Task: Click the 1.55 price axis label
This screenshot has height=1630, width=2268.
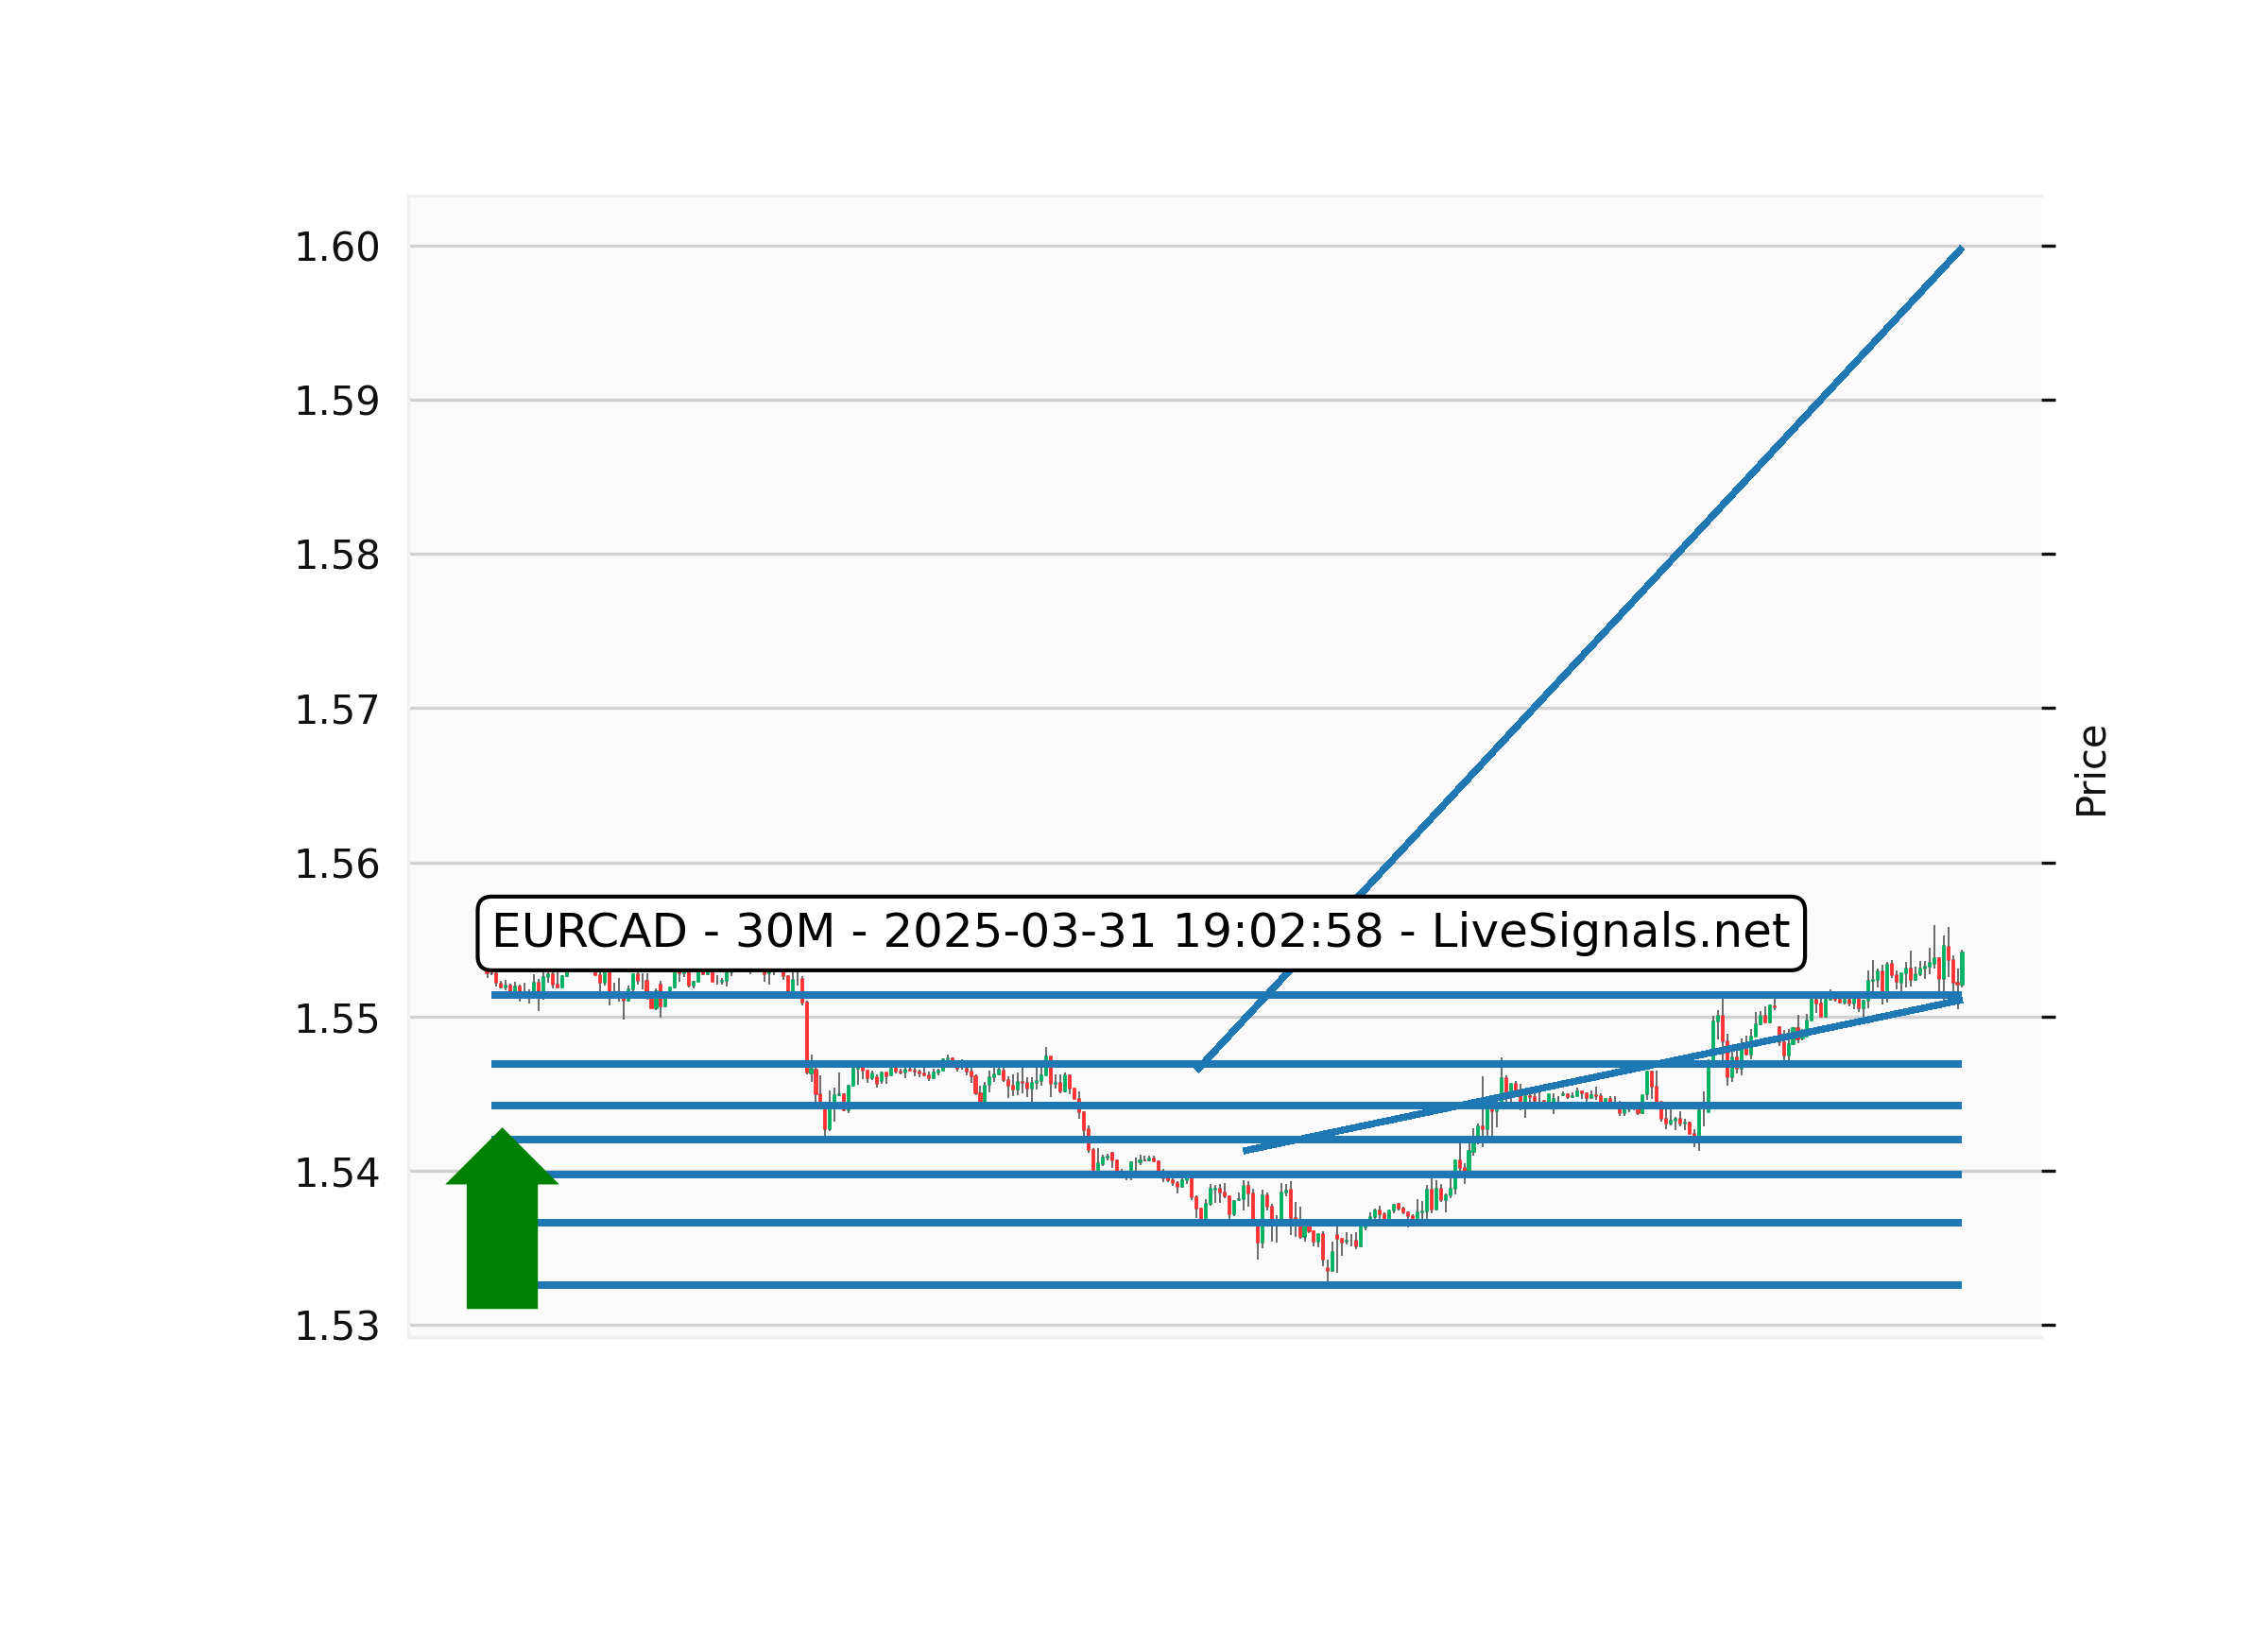Action: click(336, 1019)
